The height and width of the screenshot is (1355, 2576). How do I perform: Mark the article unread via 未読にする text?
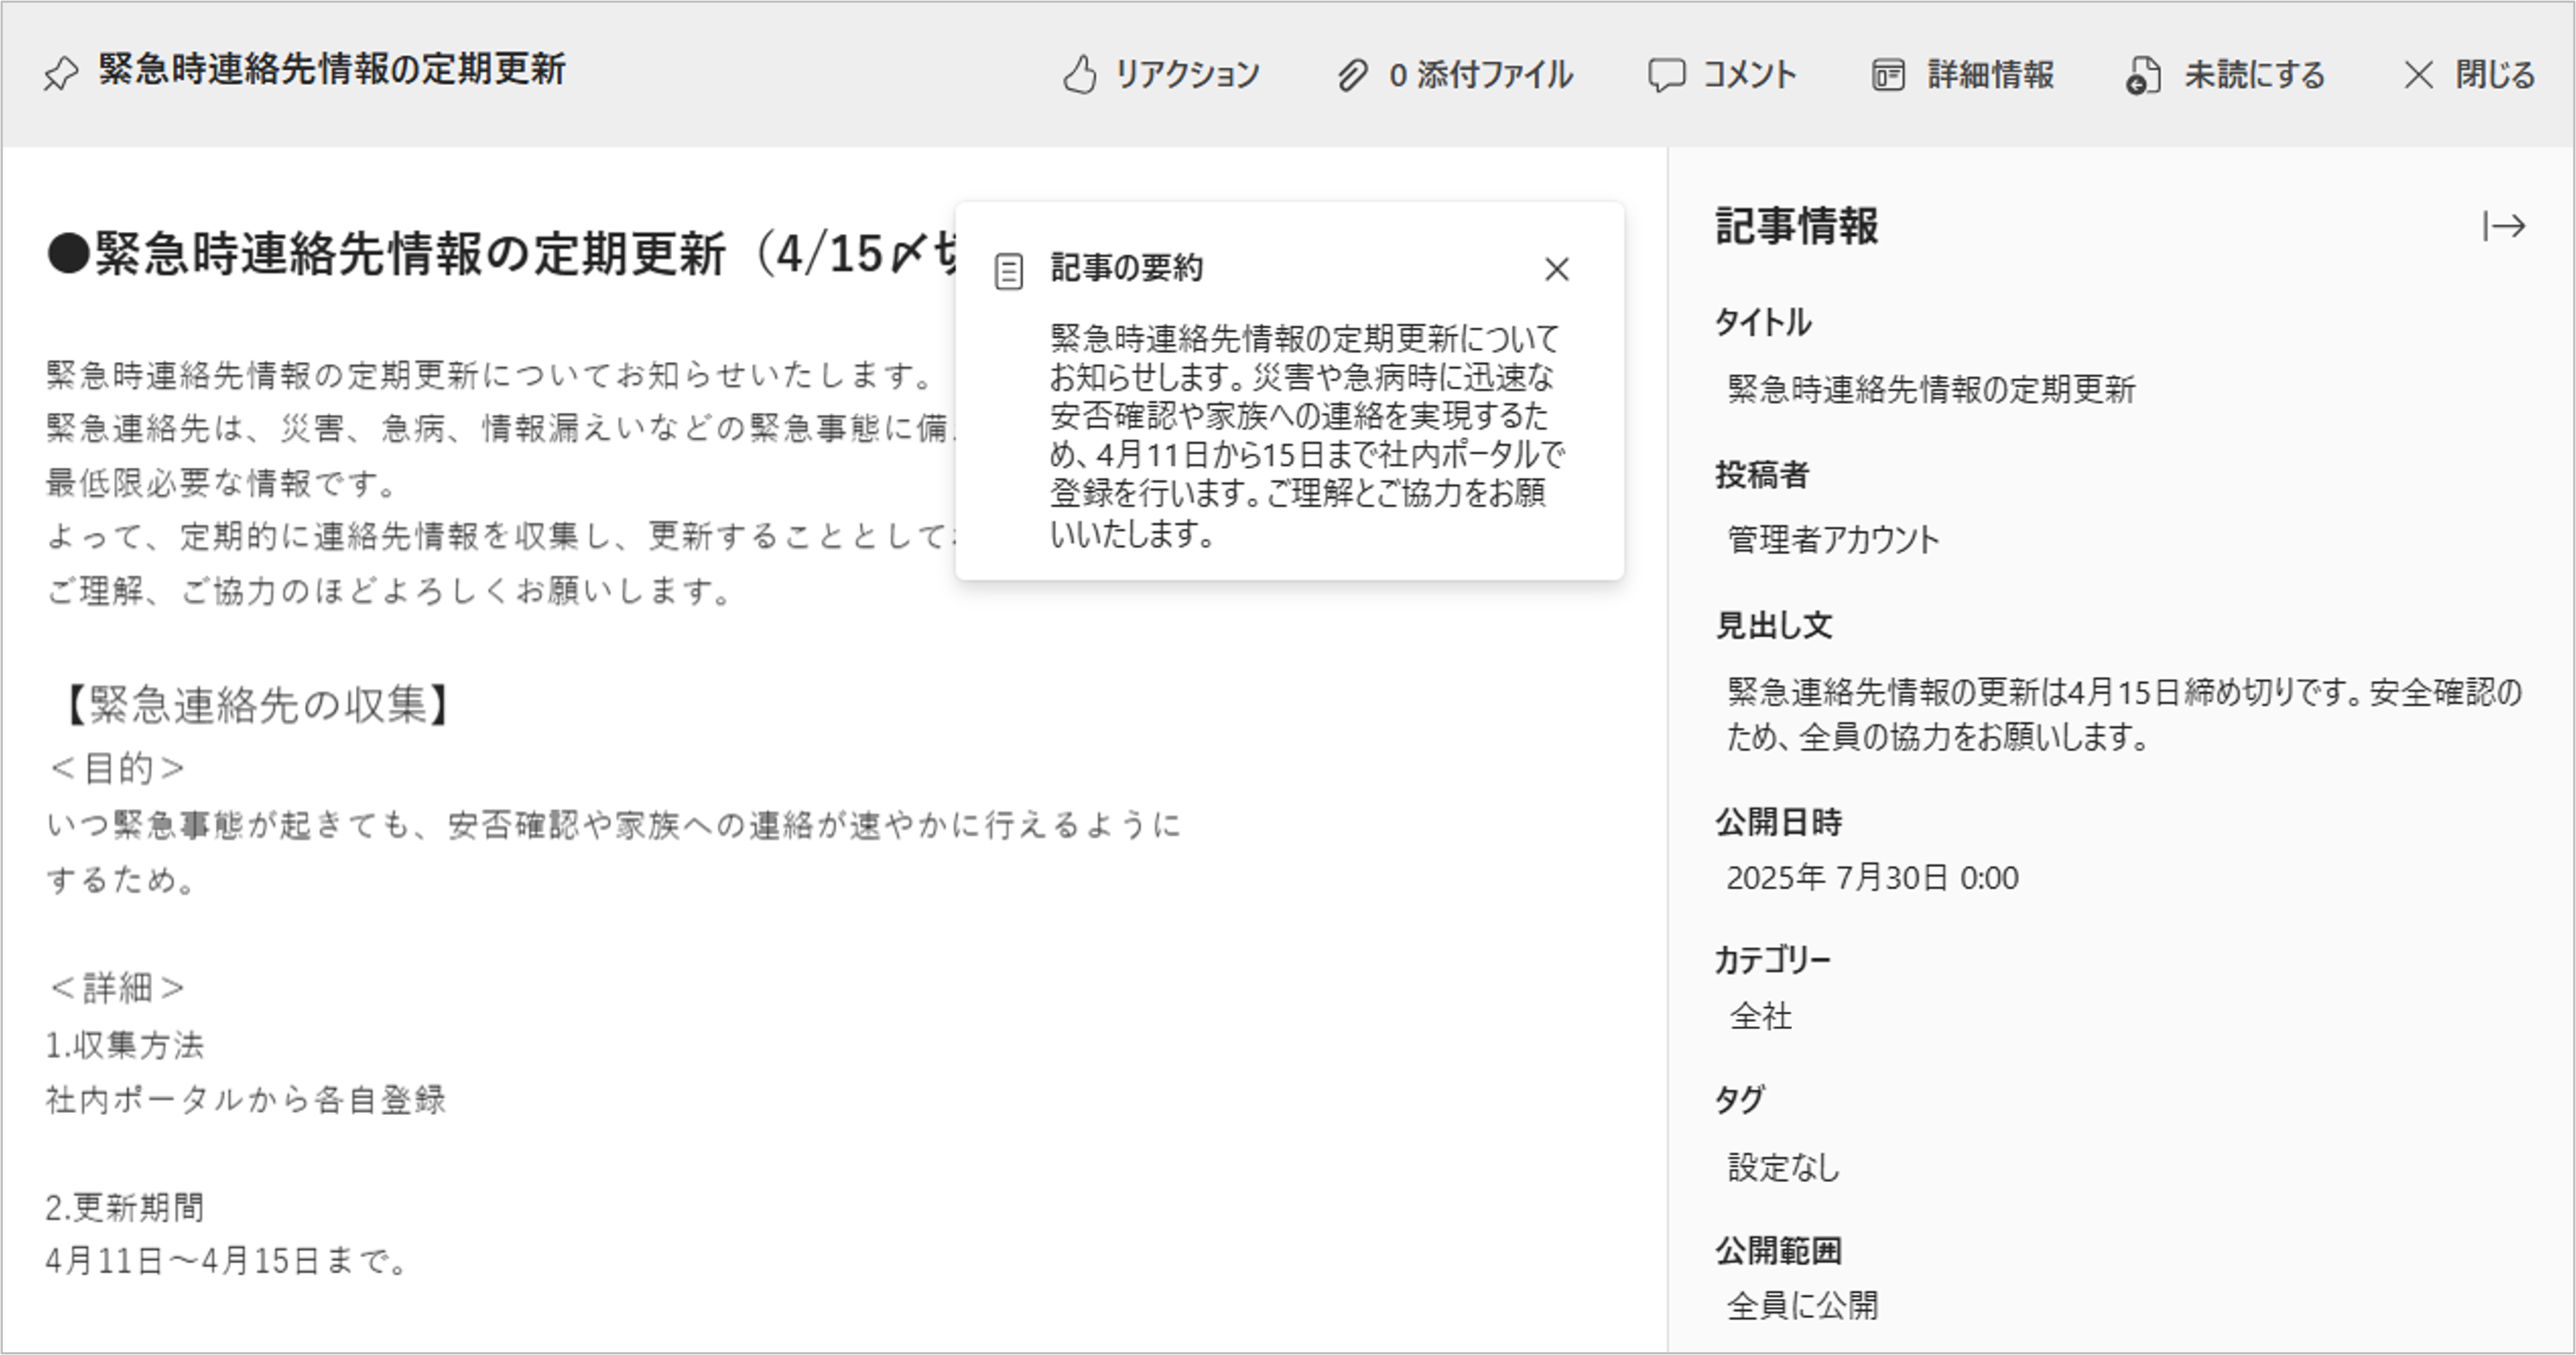pos(2254,75)
